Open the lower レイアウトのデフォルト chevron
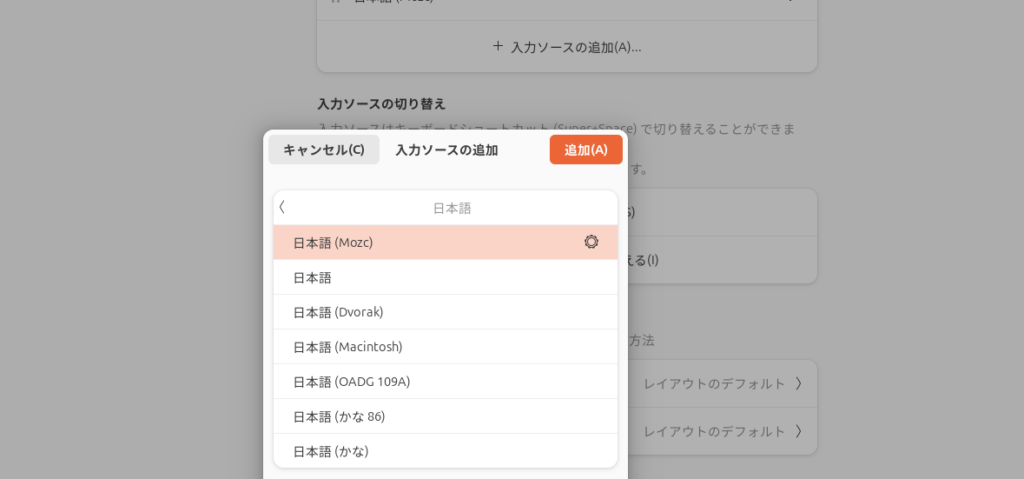This screenshot has width=1024, height=479. tap(798, 431)
